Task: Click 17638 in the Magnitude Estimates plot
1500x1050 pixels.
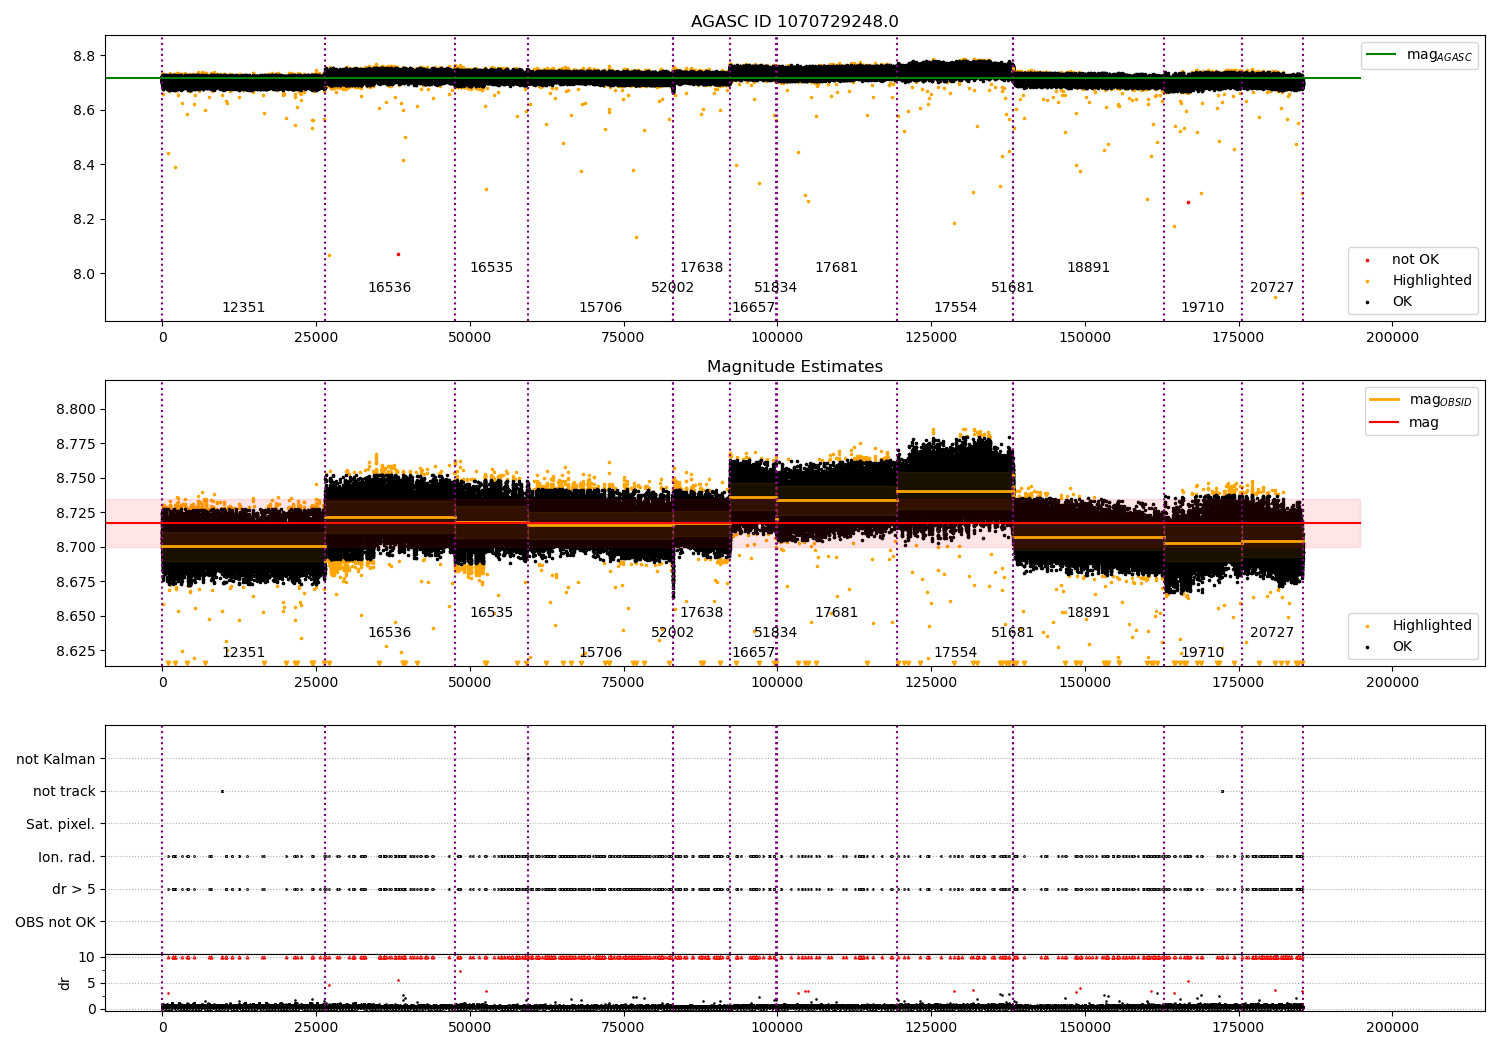Action: 701,613
